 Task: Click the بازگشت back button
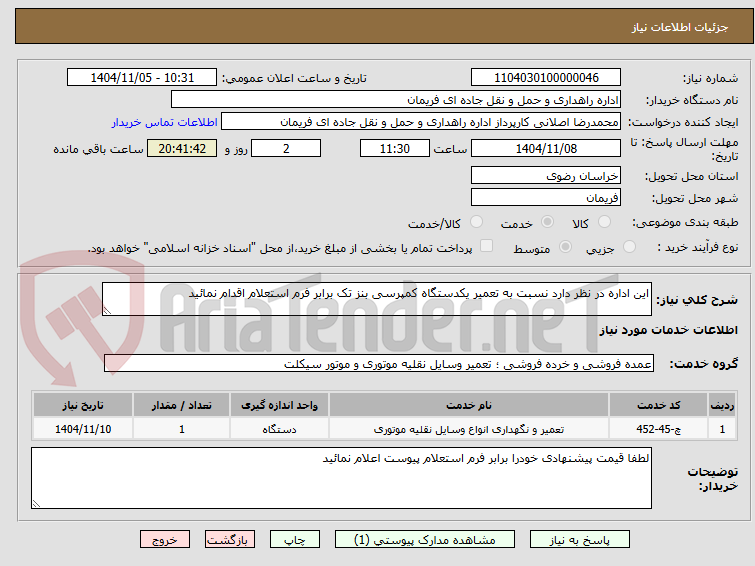coord(229,540)
